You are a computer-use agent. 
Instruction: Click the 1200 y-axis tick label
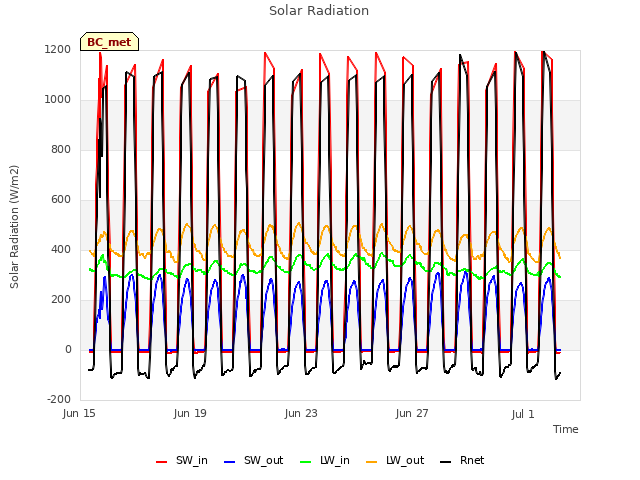click(58, 49)
